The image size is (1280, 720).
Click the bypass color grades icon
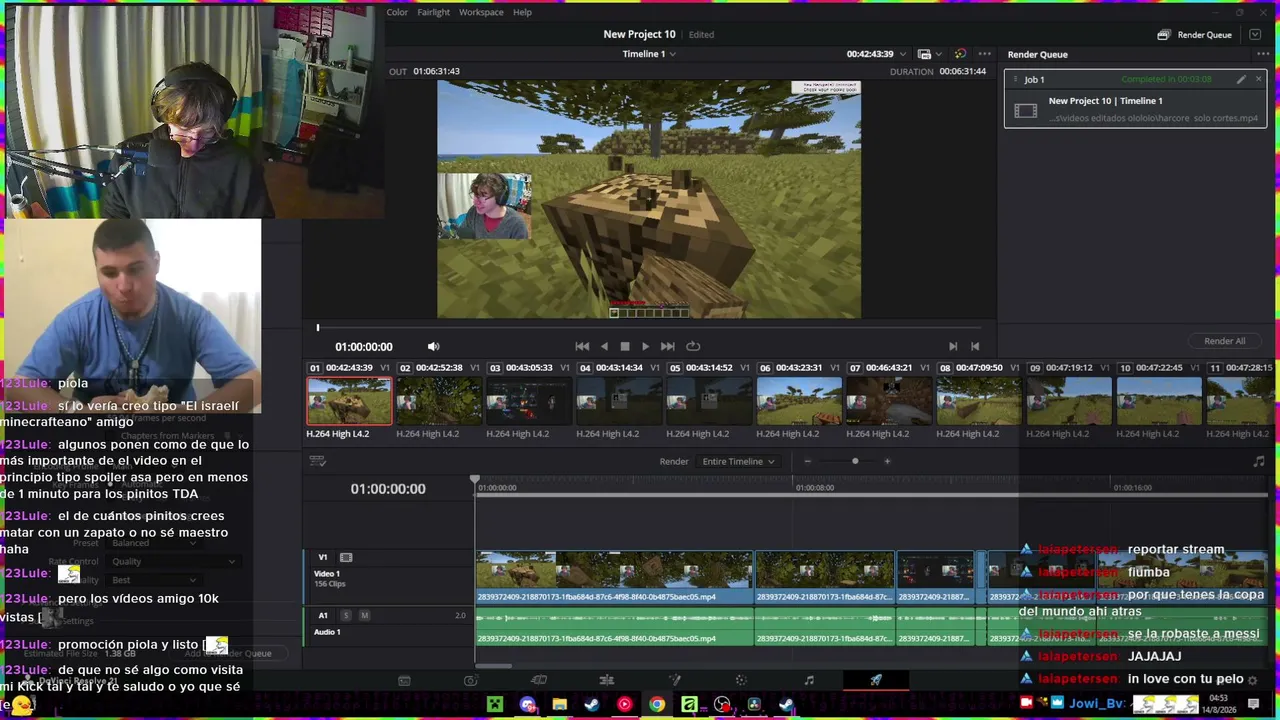coord(960,54)
